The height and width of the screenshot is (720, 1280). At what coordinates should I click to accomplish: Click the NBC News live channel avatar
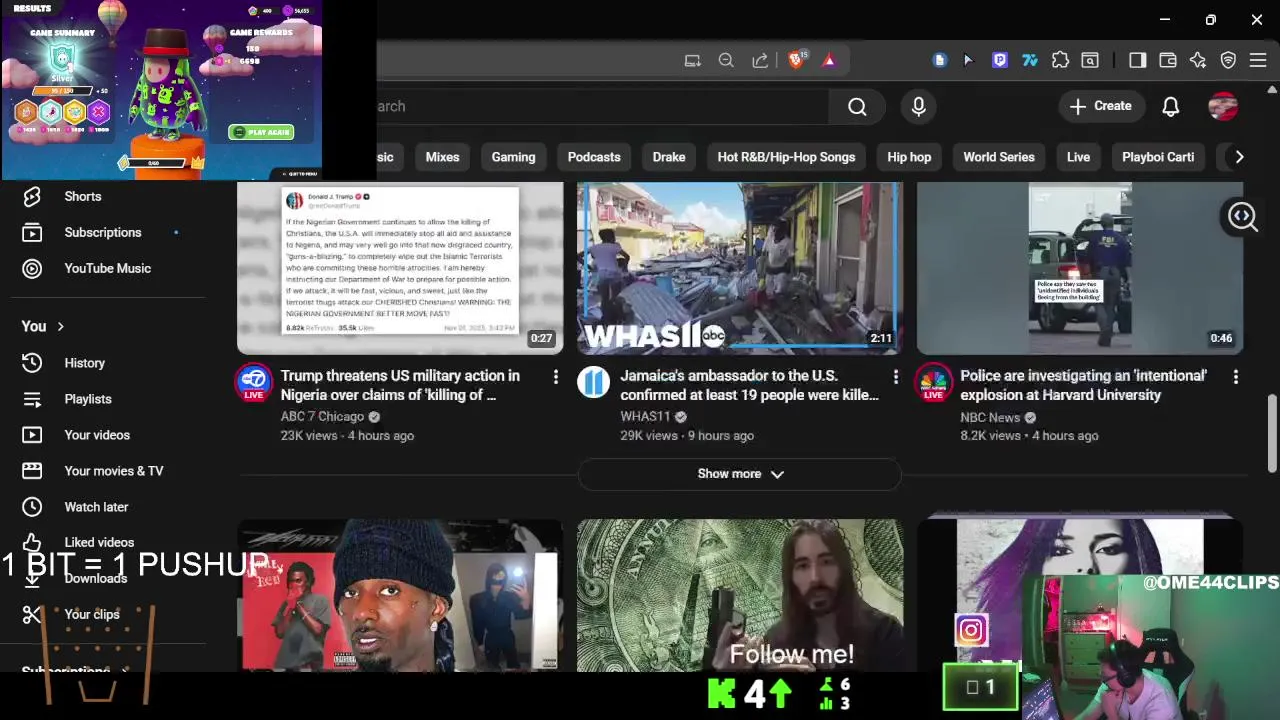point(933,383)
